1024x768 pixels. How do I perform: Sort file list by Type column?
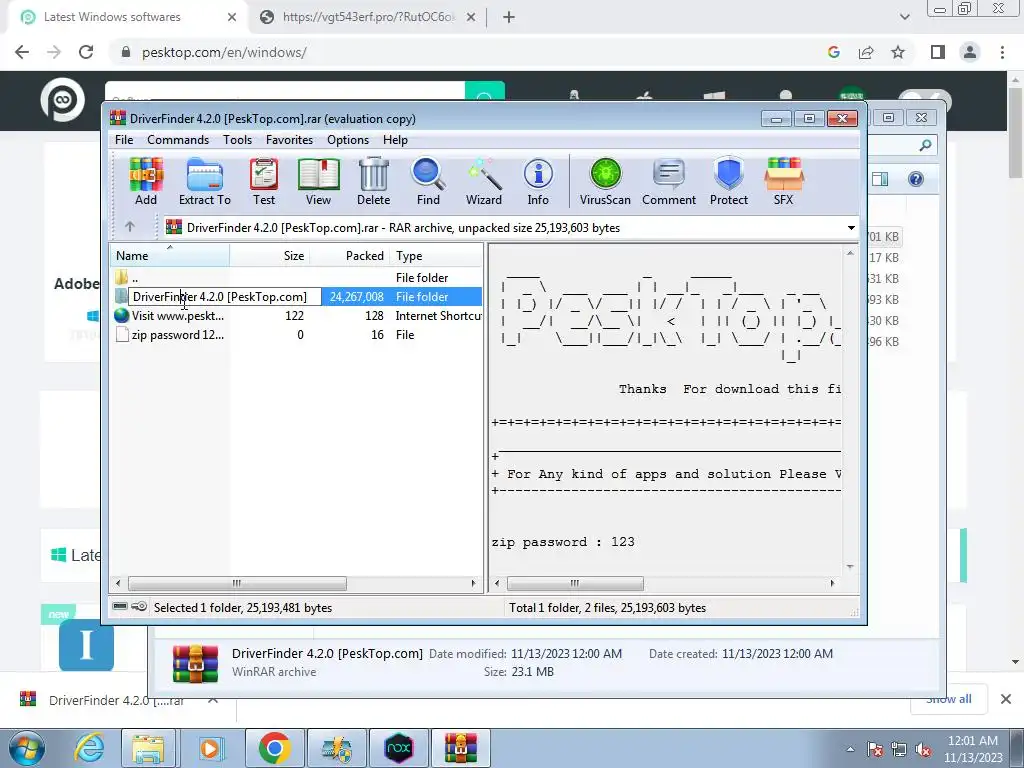pyautogui.click(x=436, y=255)
